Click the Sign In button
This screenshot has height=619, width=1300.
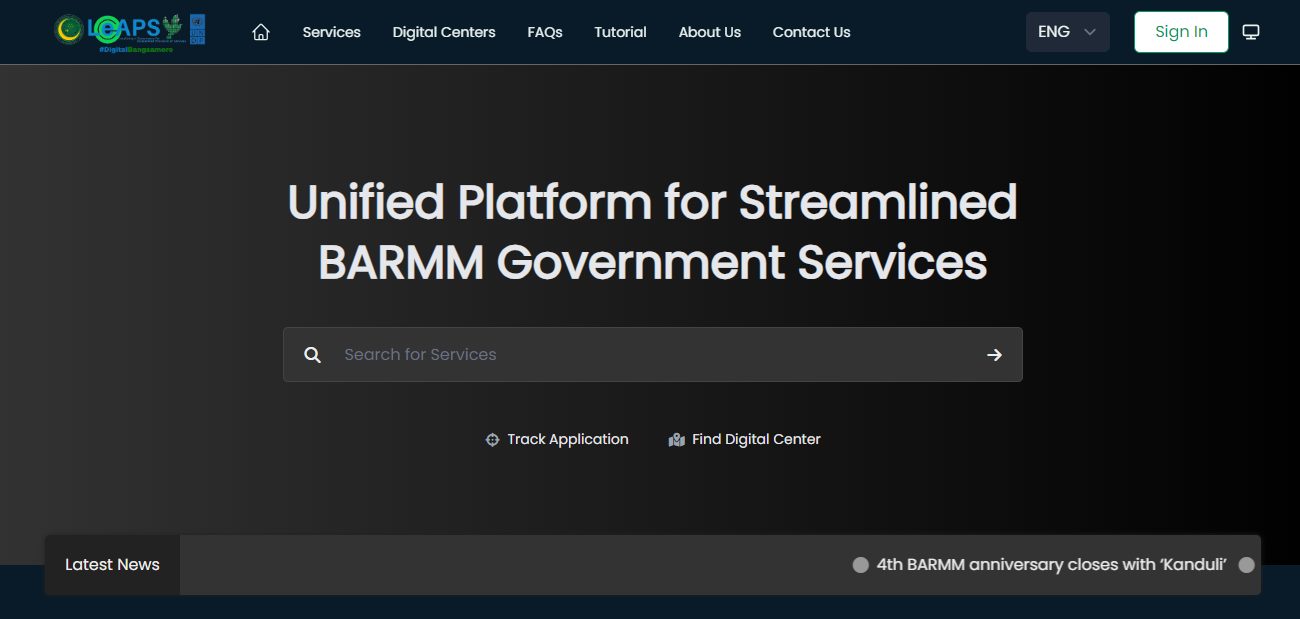(x=1181, y=31)
